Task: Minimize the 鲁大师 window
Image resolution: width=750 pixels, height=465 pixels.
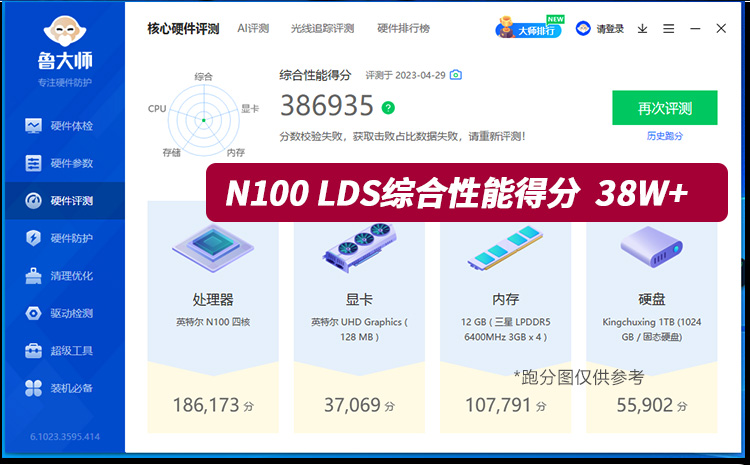Action: [x=695, y=29]
